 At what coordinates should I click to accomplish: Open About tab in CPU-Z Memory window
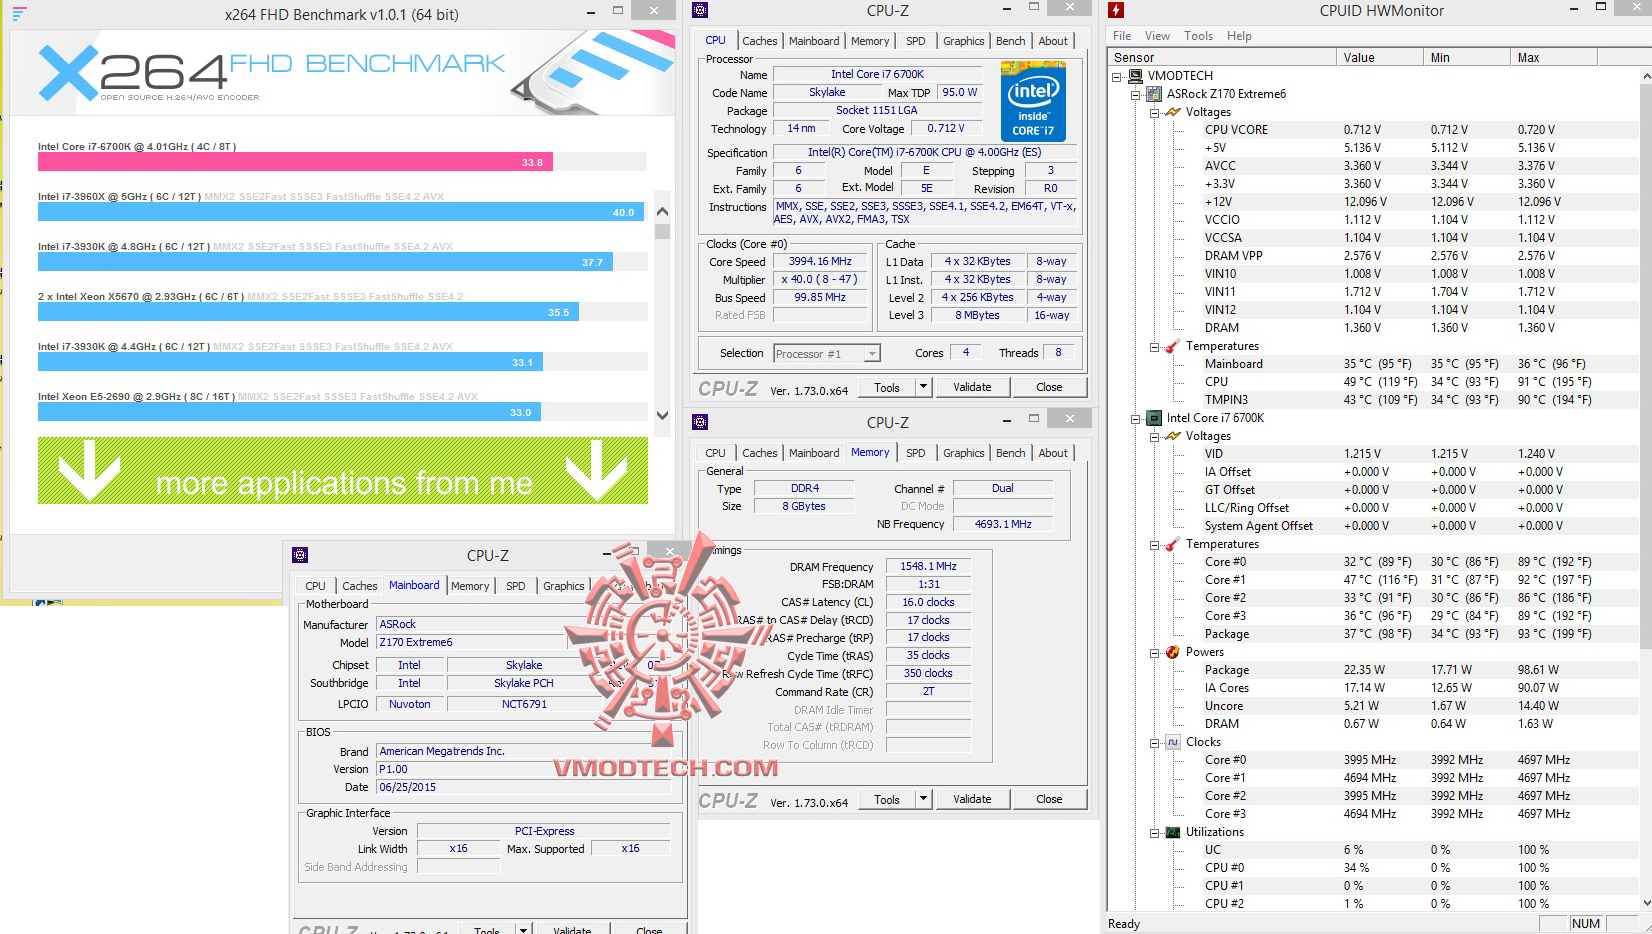1052,453
